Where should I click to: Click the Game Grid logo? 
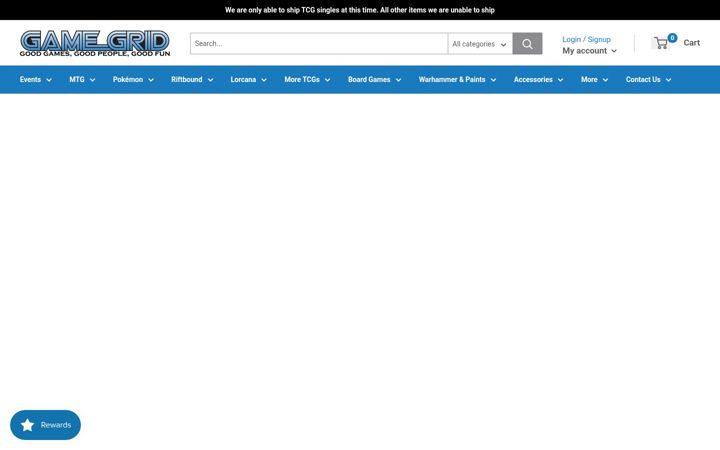coord(95,43)
